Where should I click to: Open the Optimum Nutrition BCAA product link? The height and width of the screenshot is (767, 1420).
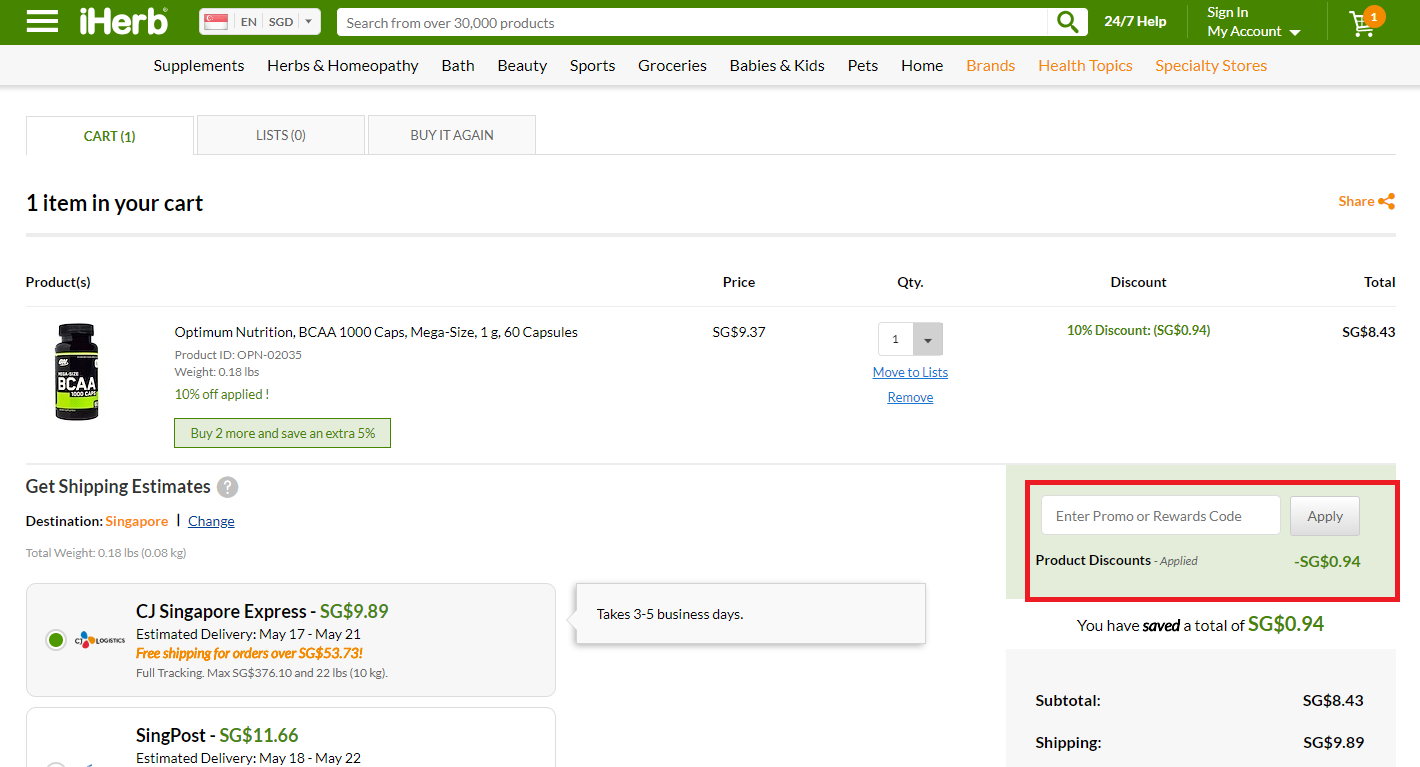pyautogui.click(x=376, y=332)
